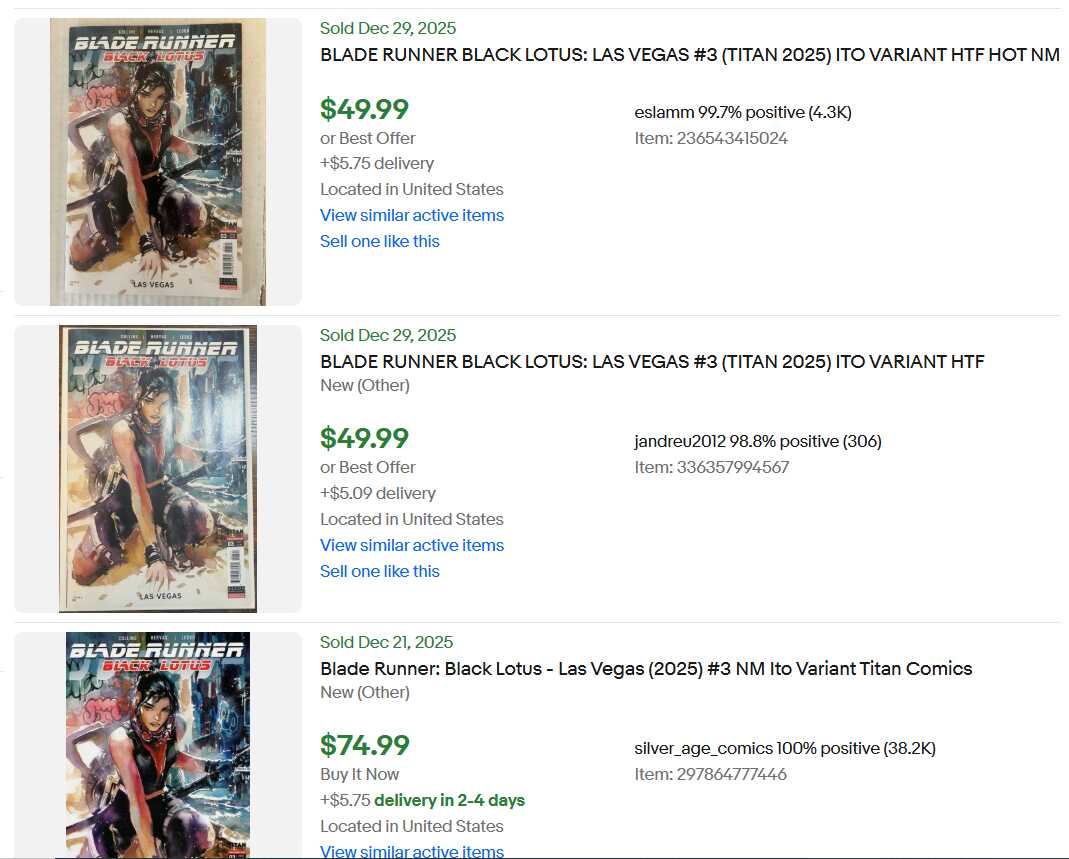Click item number 297864777446

pos(710,774)
